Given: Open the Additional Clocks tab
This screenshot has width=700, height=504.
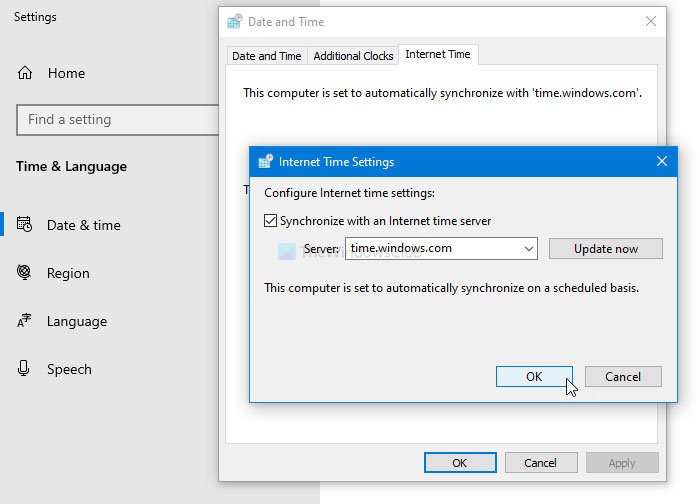Looking at the screenshot, I should coord(353,56).
